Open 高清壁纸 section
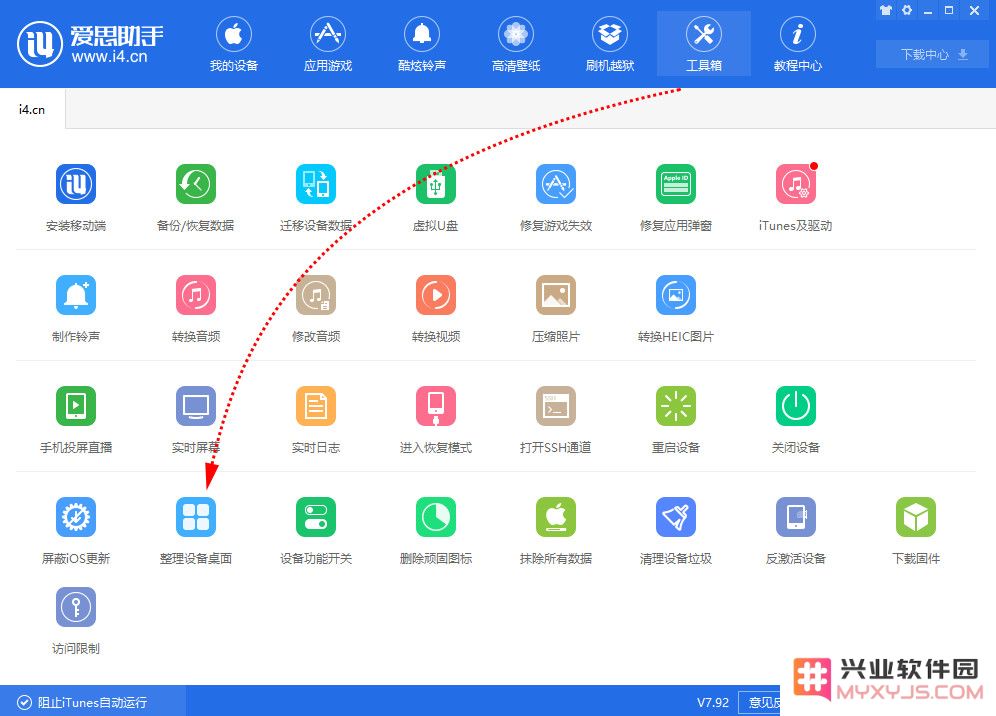Screen dimensions: 996x716 tap(516, 44)
